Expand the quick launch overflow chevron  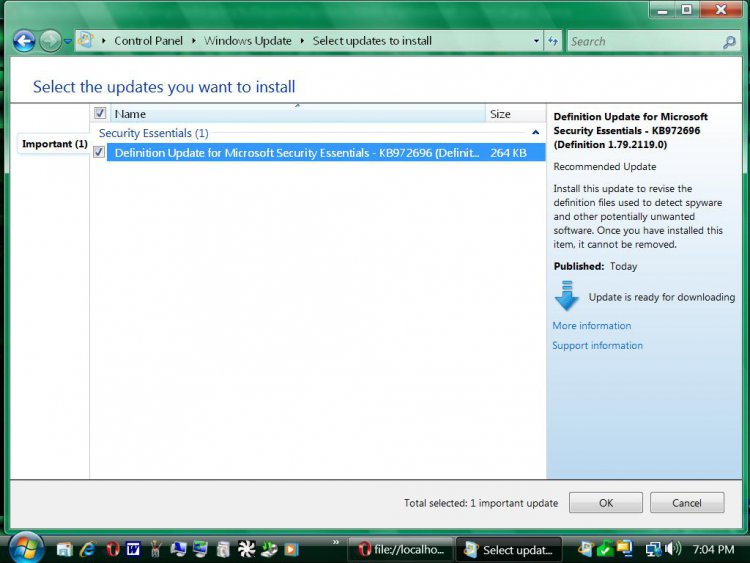(x=336, y=542)
